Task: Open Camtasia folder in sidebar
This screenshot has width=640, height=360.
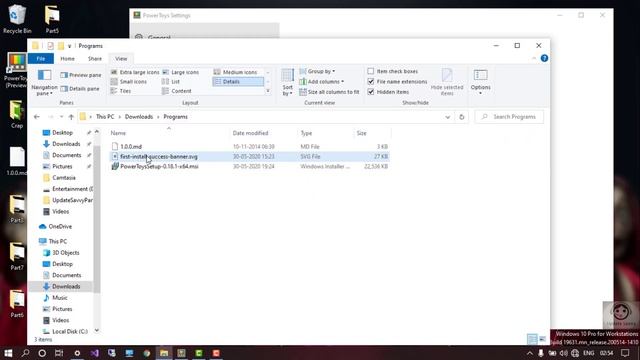Action: tap(64, 178)
